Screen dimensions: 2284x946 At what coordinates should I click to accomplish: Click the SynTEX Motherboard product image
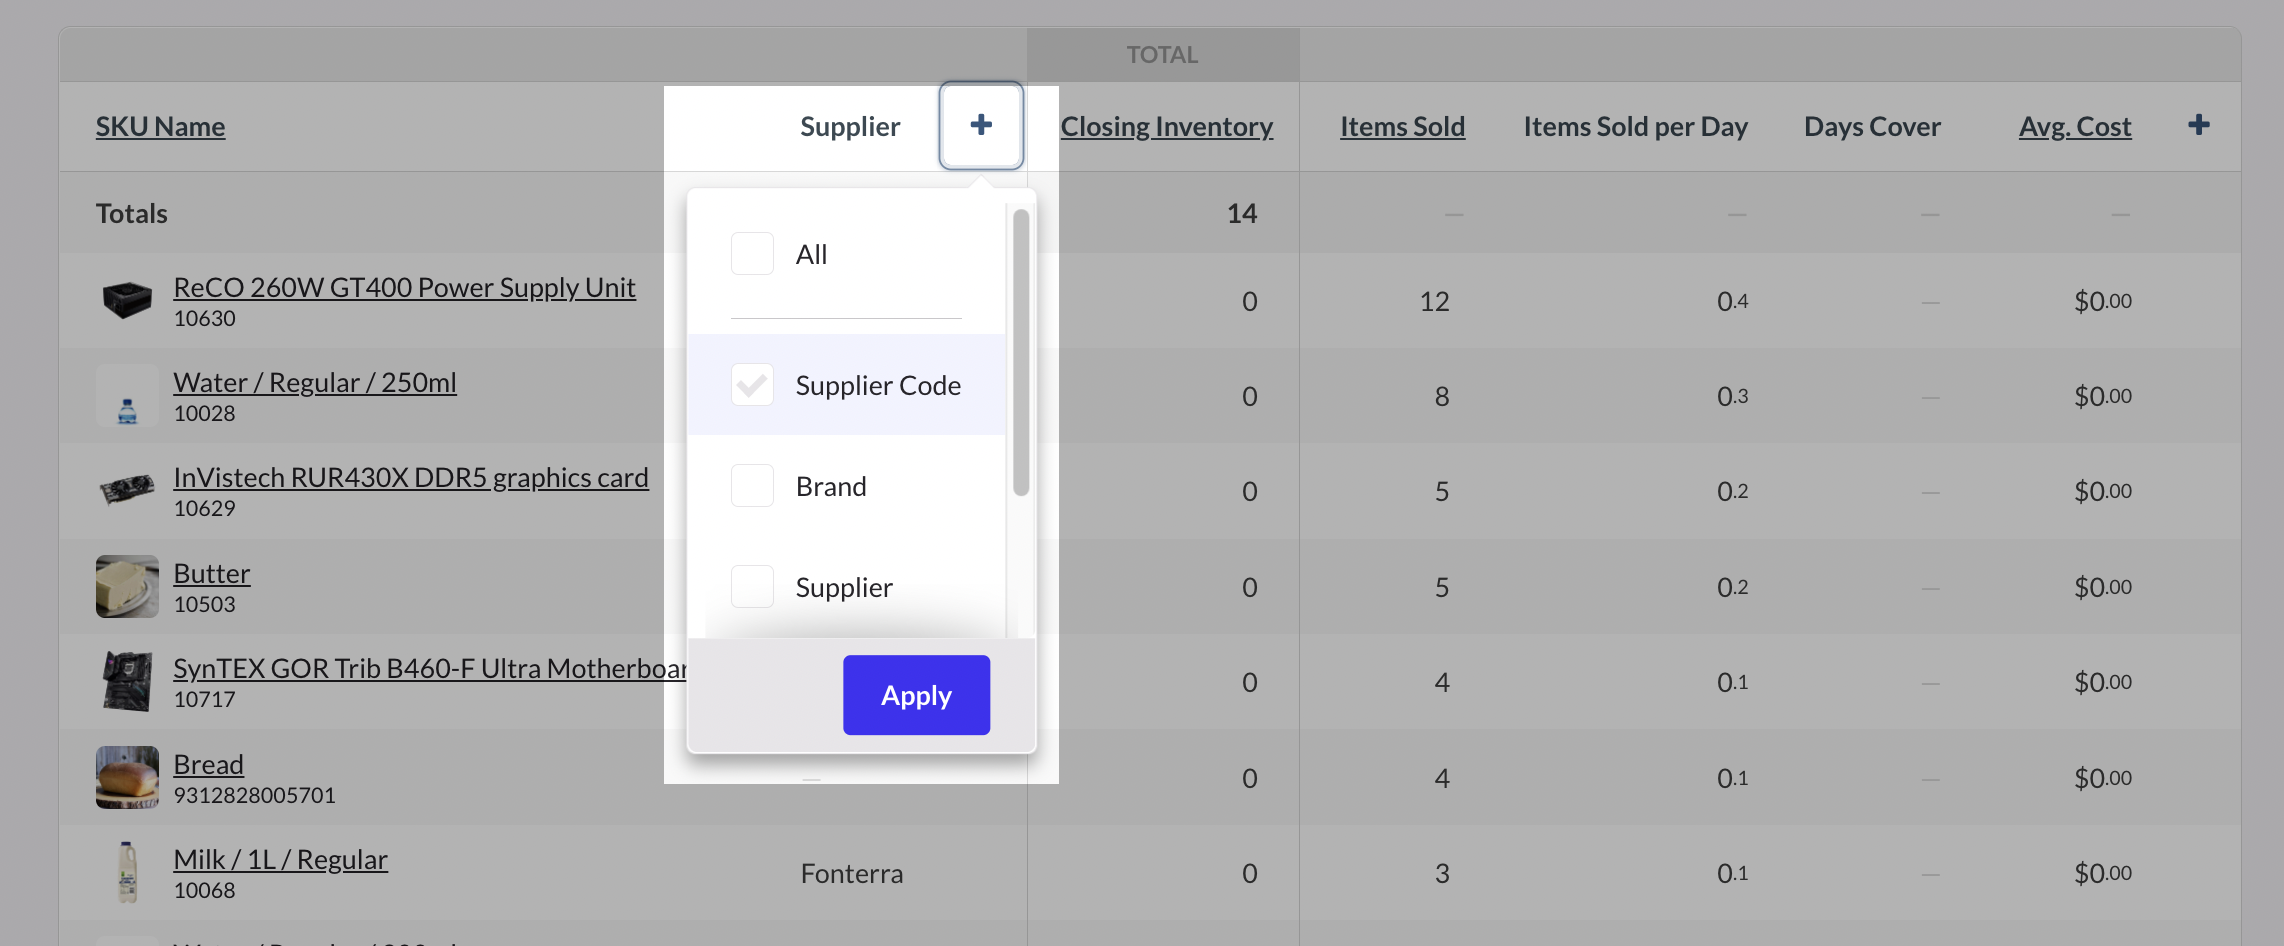(x=127, y=681)
